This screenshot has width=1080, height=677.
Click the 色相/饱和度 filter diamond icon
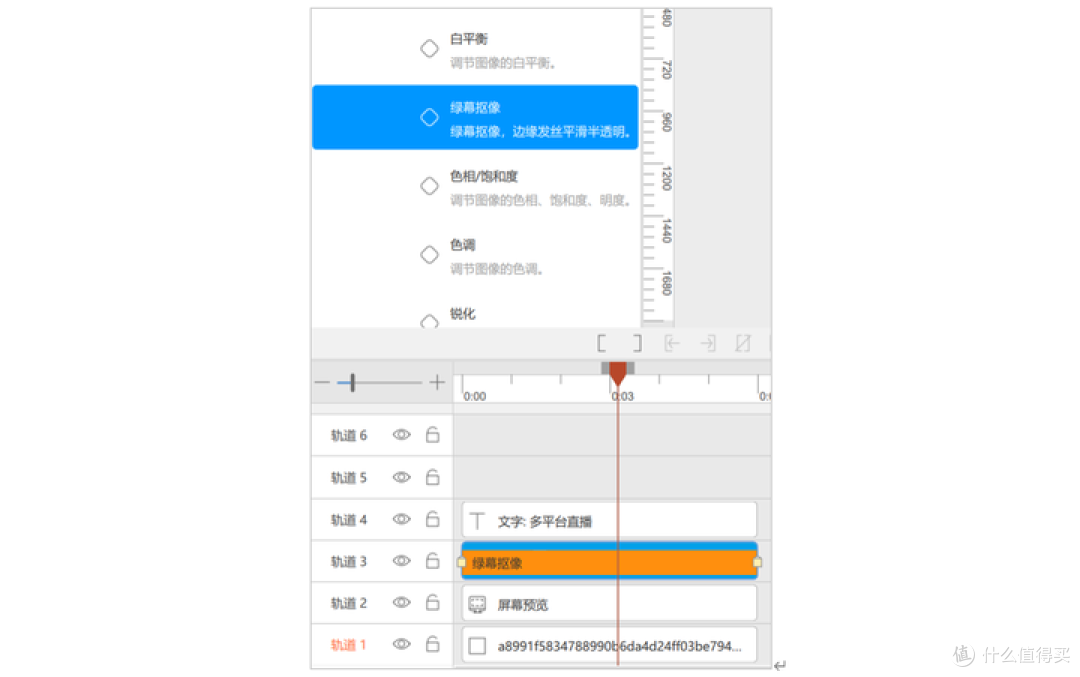coord(429,186)
